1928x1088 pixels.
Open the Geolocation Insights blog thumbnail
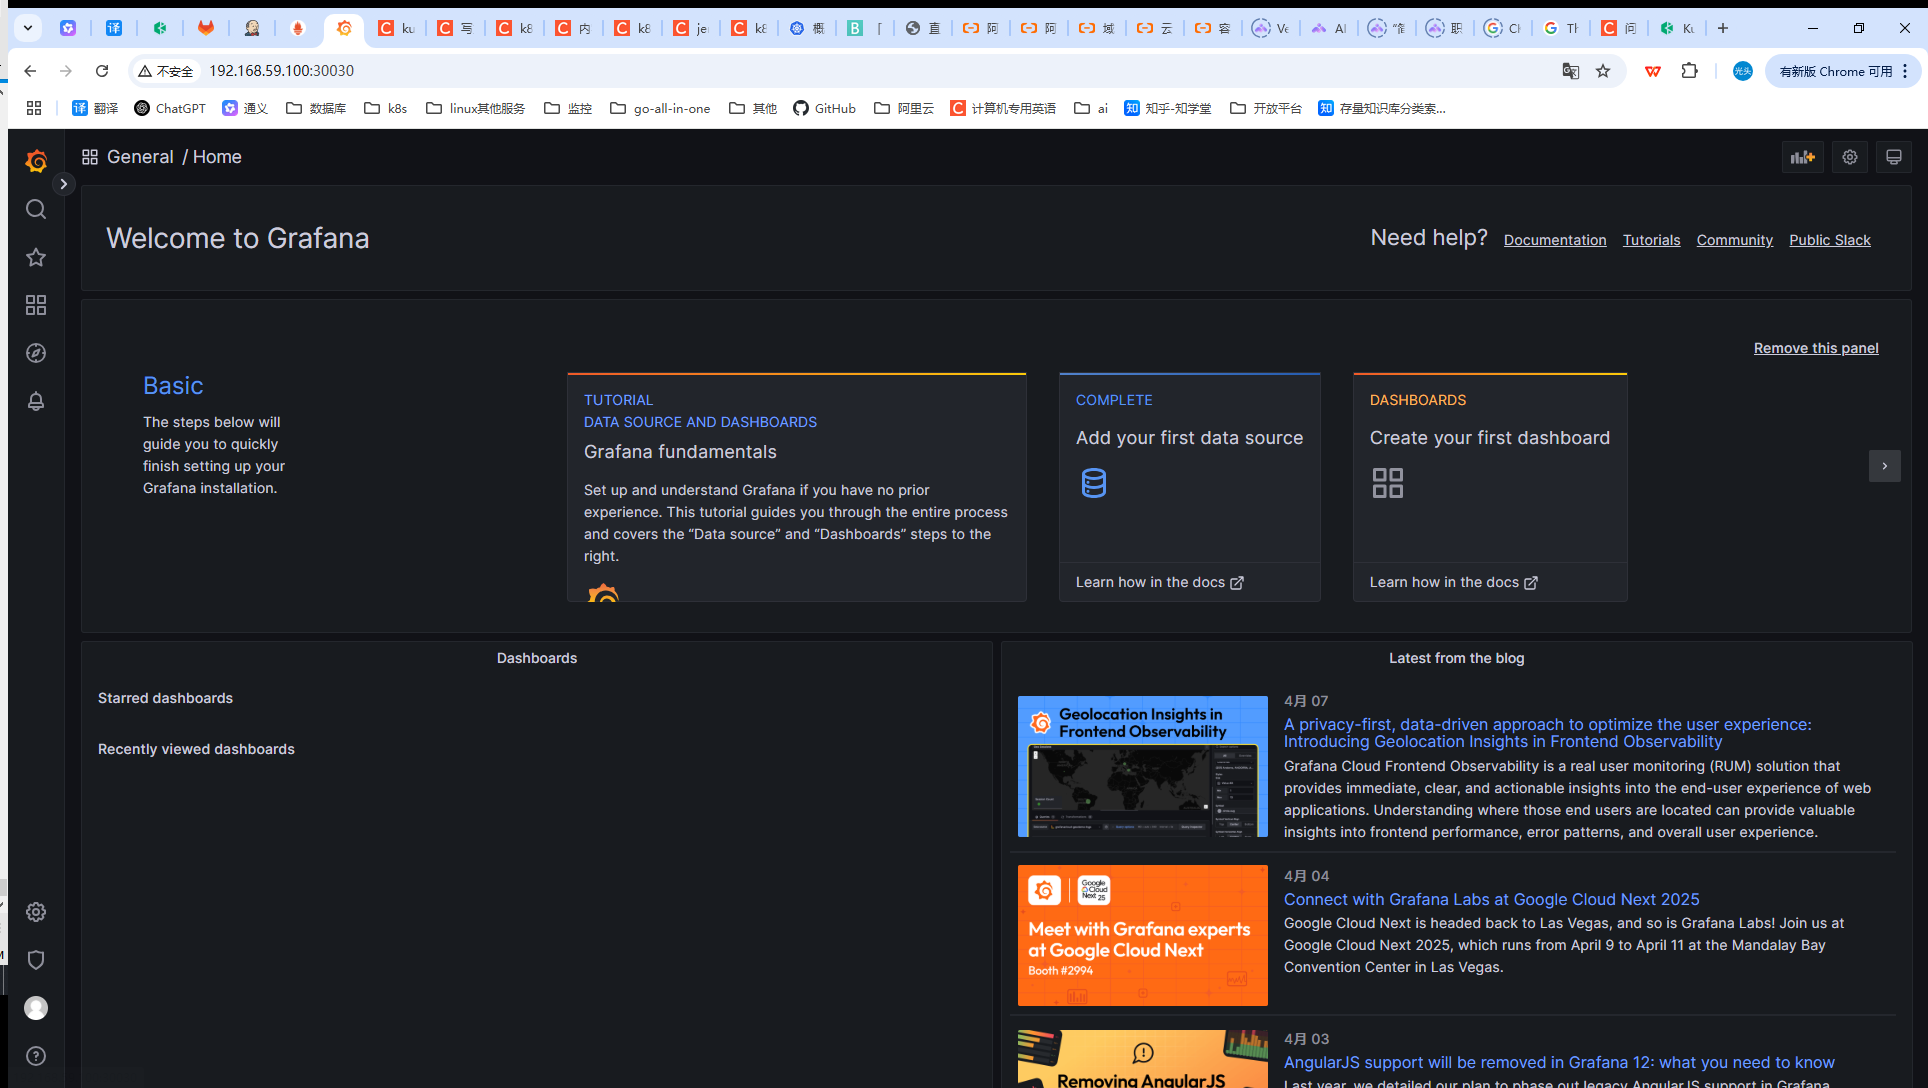pyautogui.click(x=1142, y=766)
